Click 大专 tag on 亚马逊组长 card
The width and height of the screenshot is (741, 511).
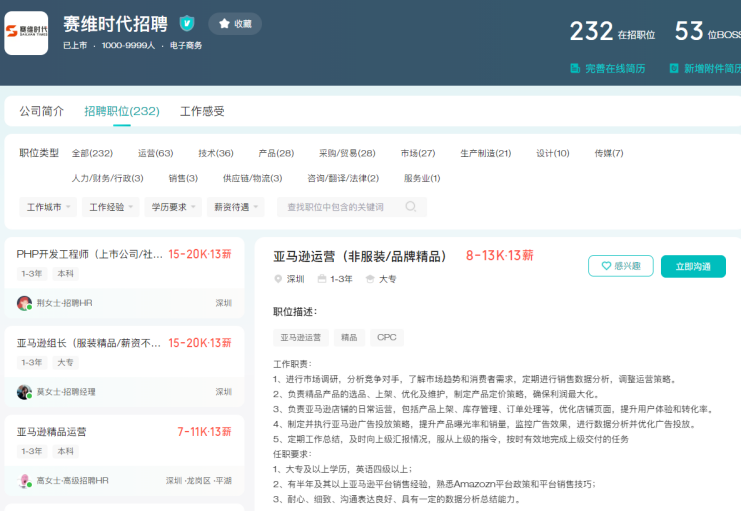pos(65,363)
